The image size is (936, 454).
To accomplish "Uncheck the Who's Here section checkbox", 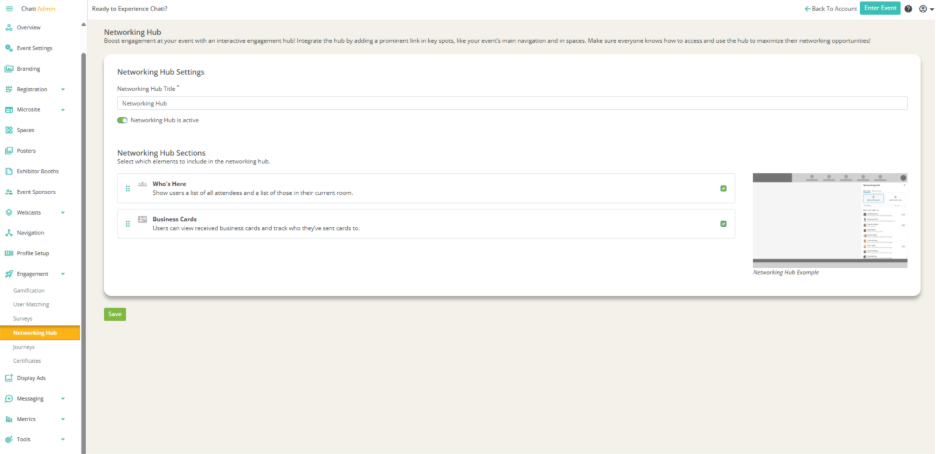I will point(723,188).
